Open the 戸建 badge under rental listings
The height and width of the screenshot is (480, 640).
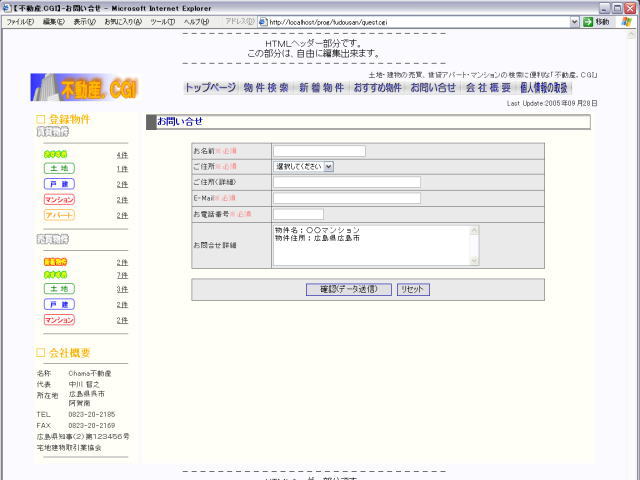pyautogui.click(x=59, y=184)
